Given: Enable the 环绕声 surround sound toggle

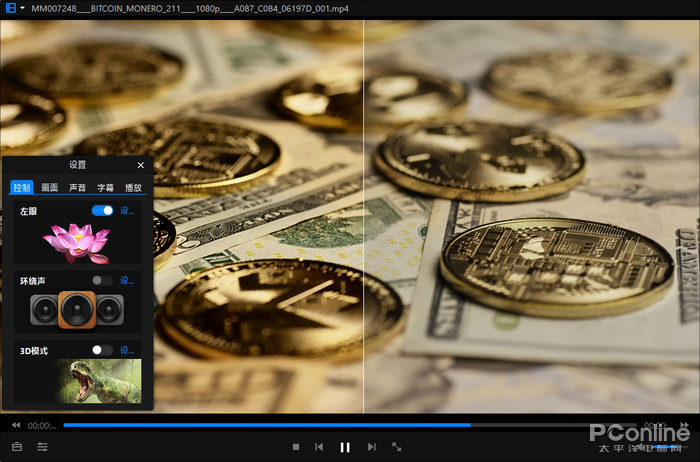Looking at the screenshot, I should pos(102,280).
